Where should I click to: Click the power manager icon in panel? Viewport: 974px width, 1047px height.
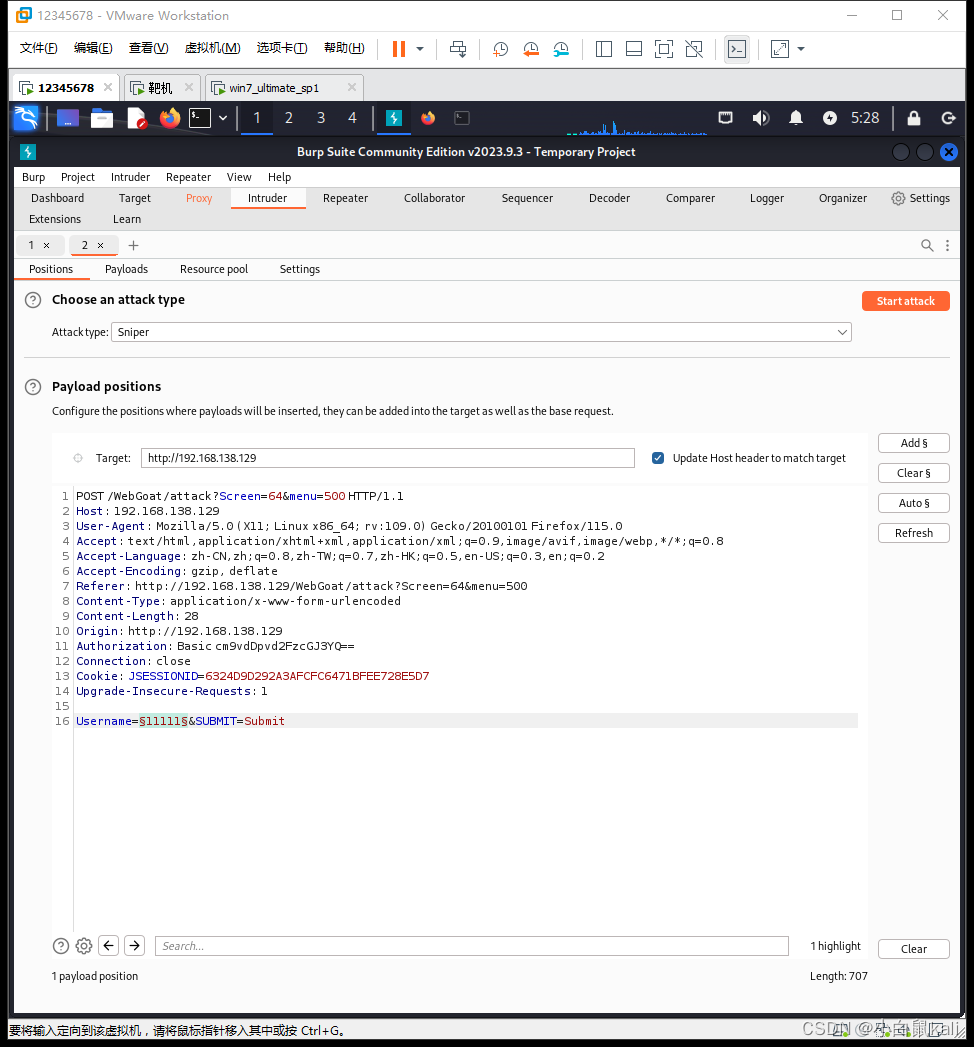(830, 118)
